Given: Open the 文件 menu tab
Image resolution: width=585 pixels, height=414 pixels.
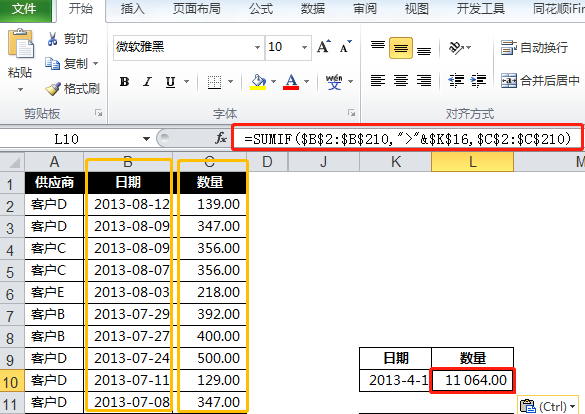Looking at the screenshot, I should [24, 8].
